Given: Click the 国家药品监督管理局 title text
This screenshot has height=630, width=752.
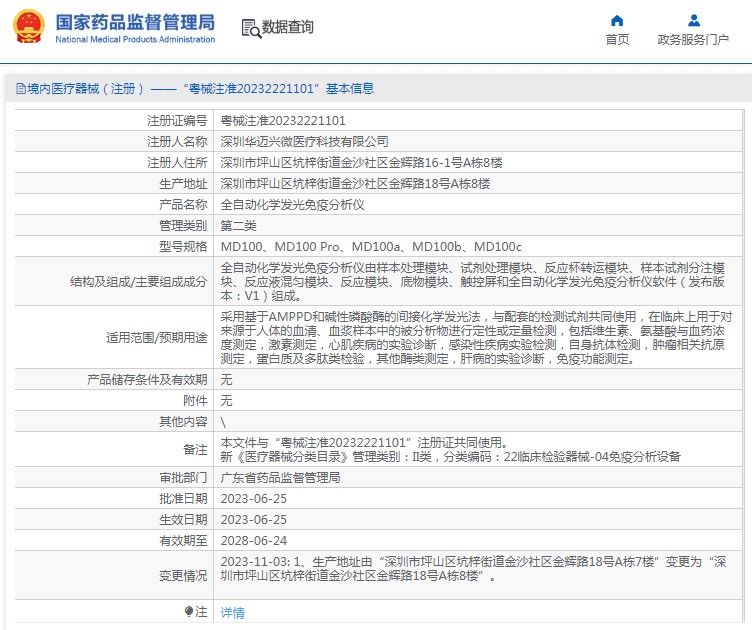Looking at the screenshot, I should [x=134, y=22].
